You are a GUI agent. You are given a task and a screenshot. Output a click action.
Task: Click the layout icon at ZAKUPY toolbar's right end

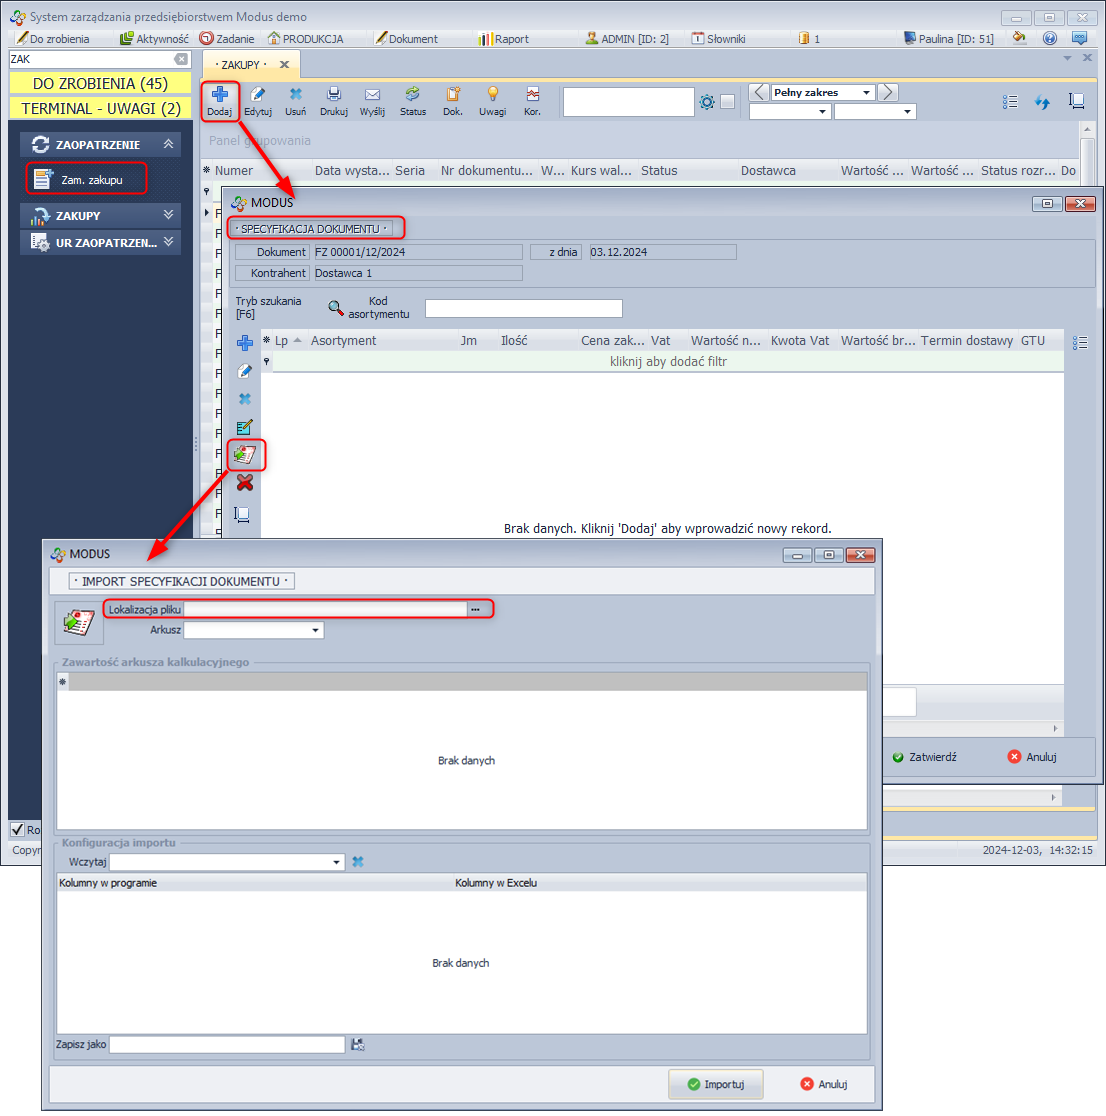(x=1077, y=102)
